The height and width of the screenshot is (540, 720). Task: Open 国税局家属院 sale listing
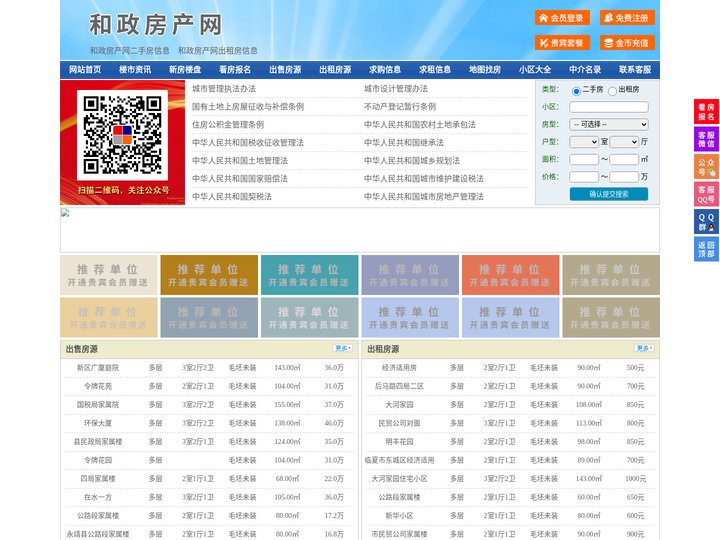(x=98, y=405)
